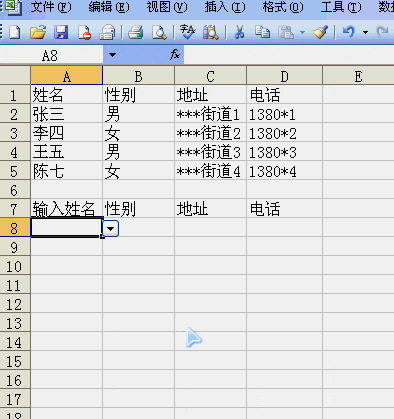Click the Permission document icon
Viewport: 394px width, 419px height.
coord(84,33)
